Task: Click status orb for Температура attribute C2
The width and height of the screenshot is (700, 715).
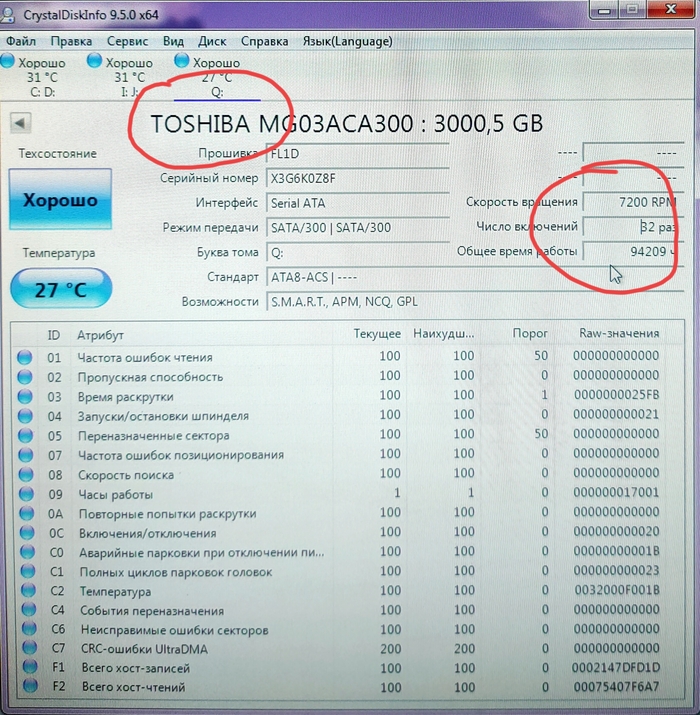Action: point(25,592)
